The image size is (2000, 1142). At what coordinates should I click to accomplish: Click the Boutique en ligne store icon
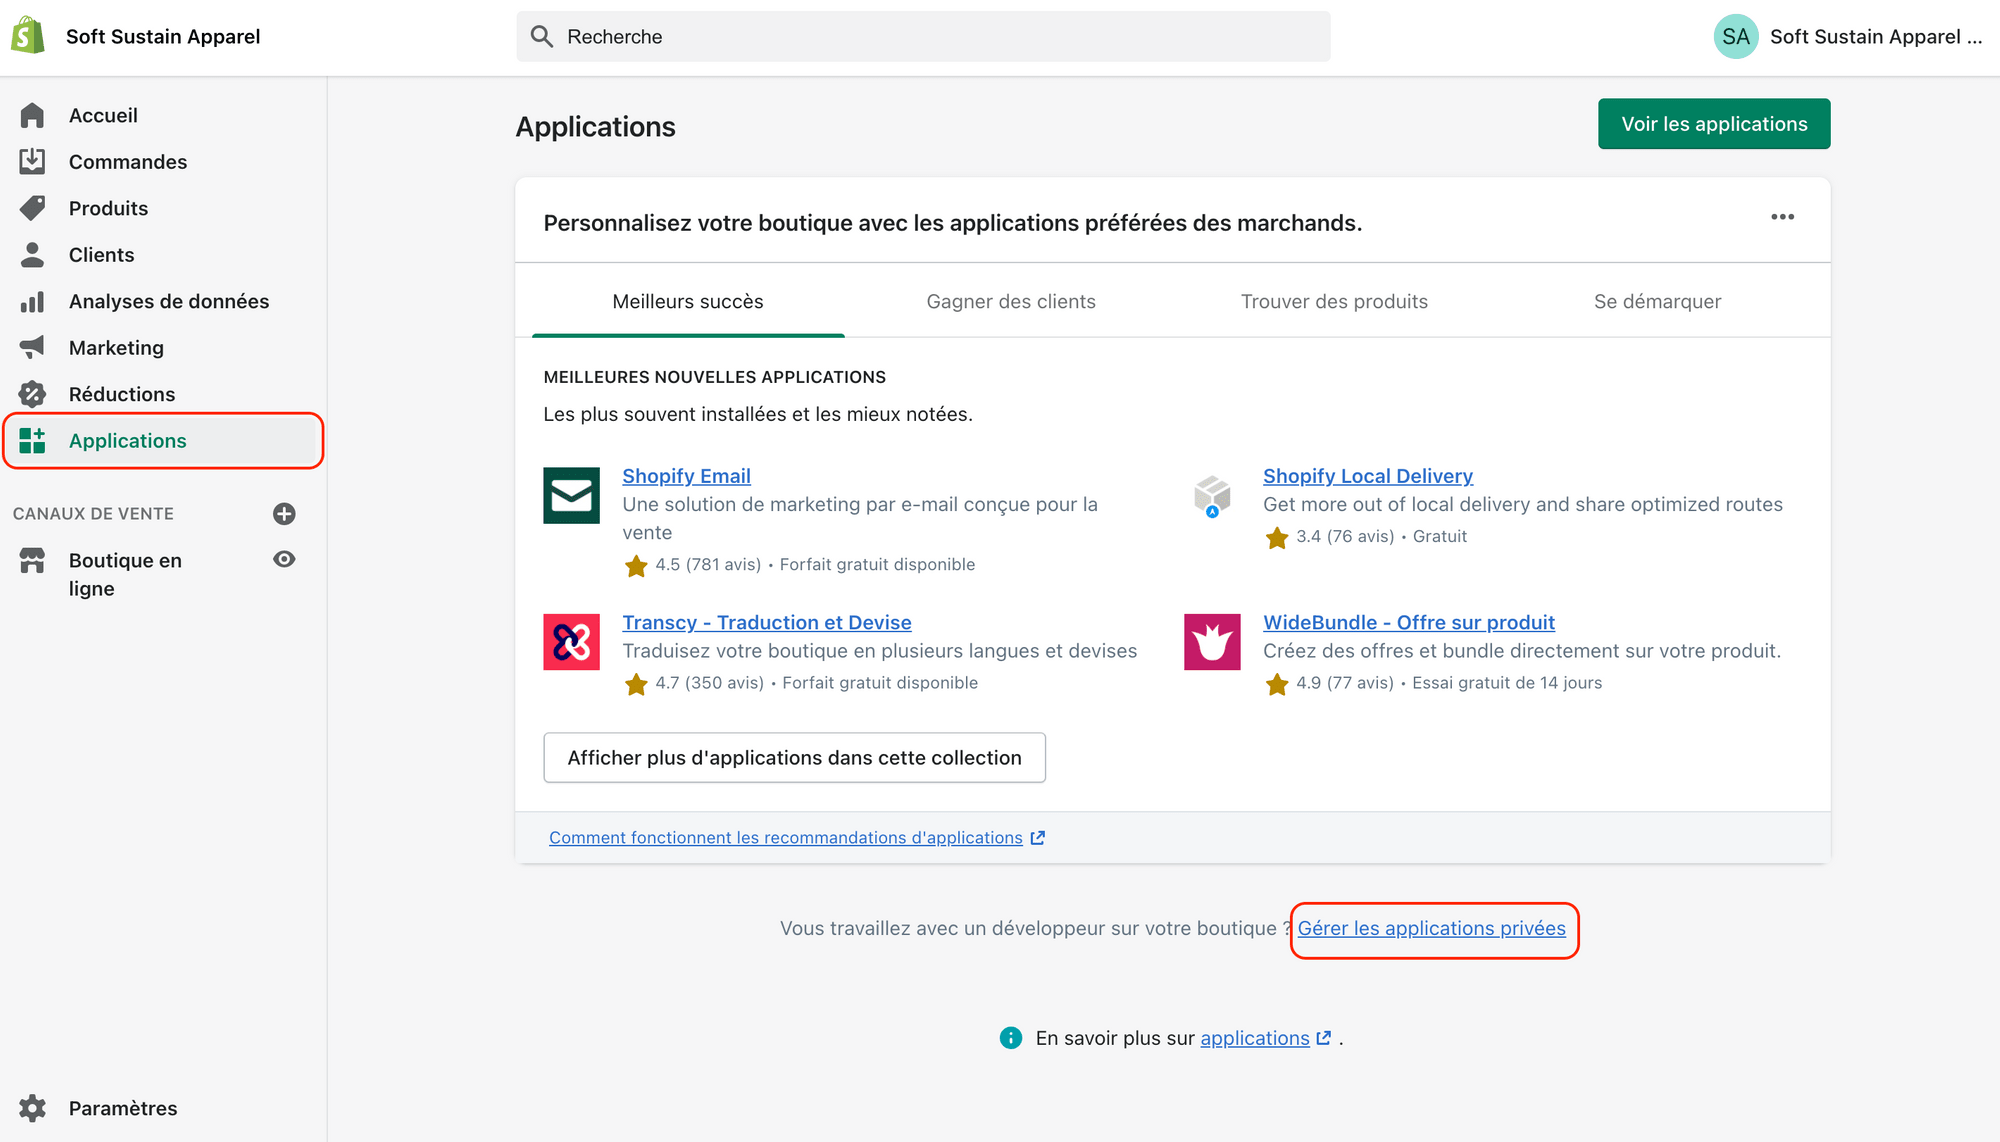pyautogui.click(x=32, y=560)
